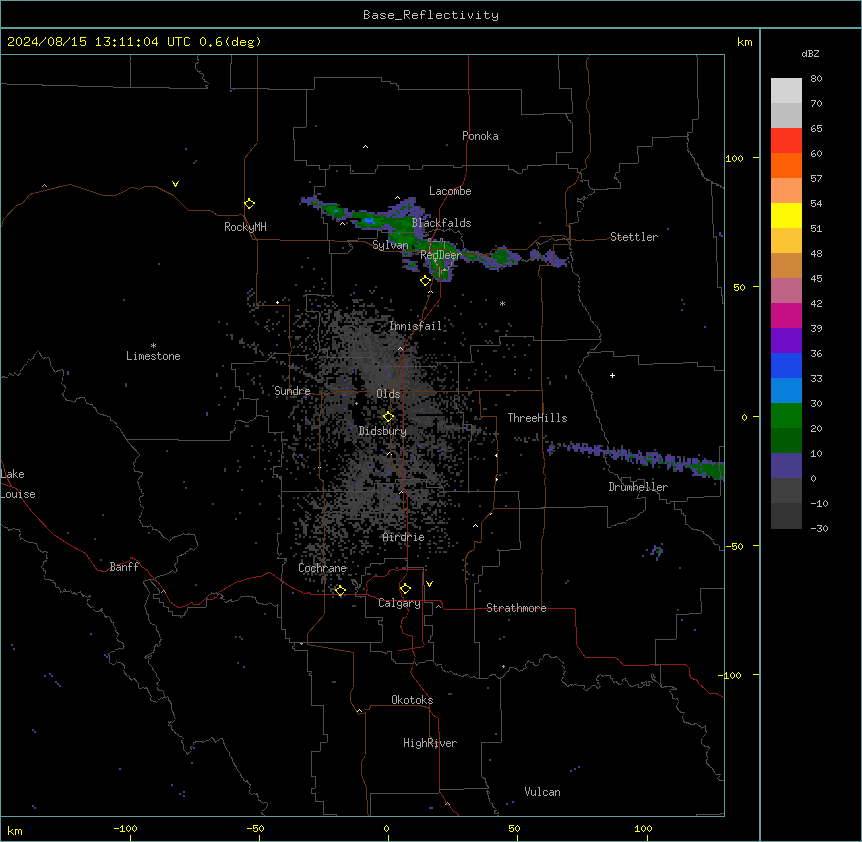Select the light gray 80 dBZ swatch
Image resolution: width=862 pixels, height=842 pixels.
pos(786,91)
